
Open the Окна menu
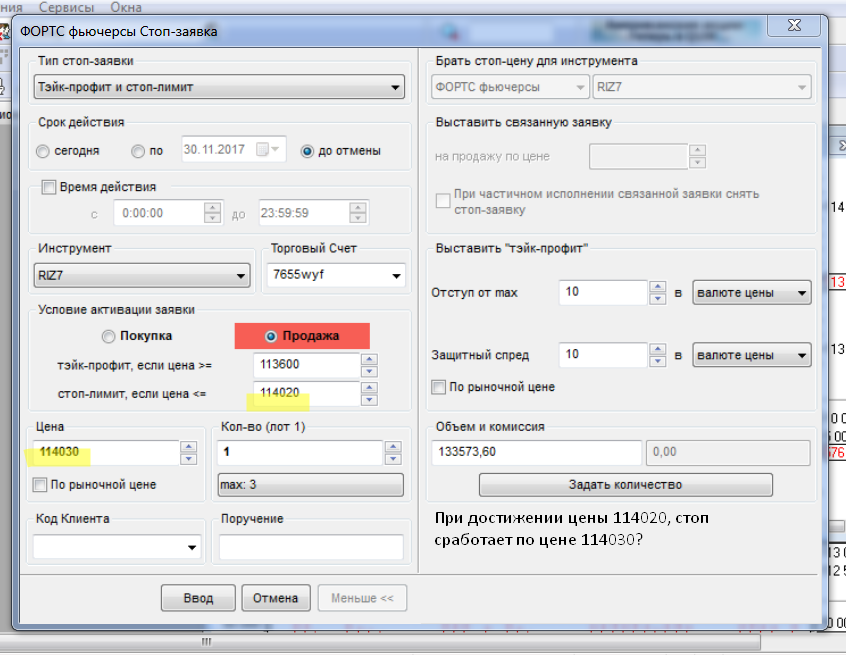[x=126, y=8]
